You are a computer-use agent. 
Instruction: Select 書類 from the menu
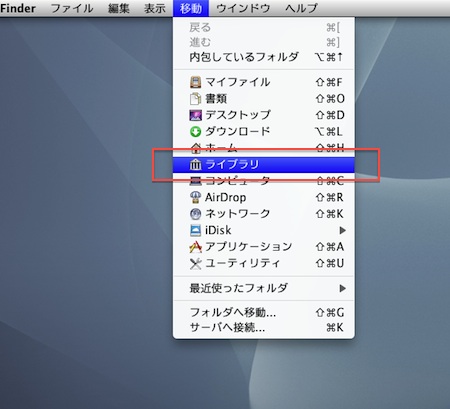[x=264, y=99]
